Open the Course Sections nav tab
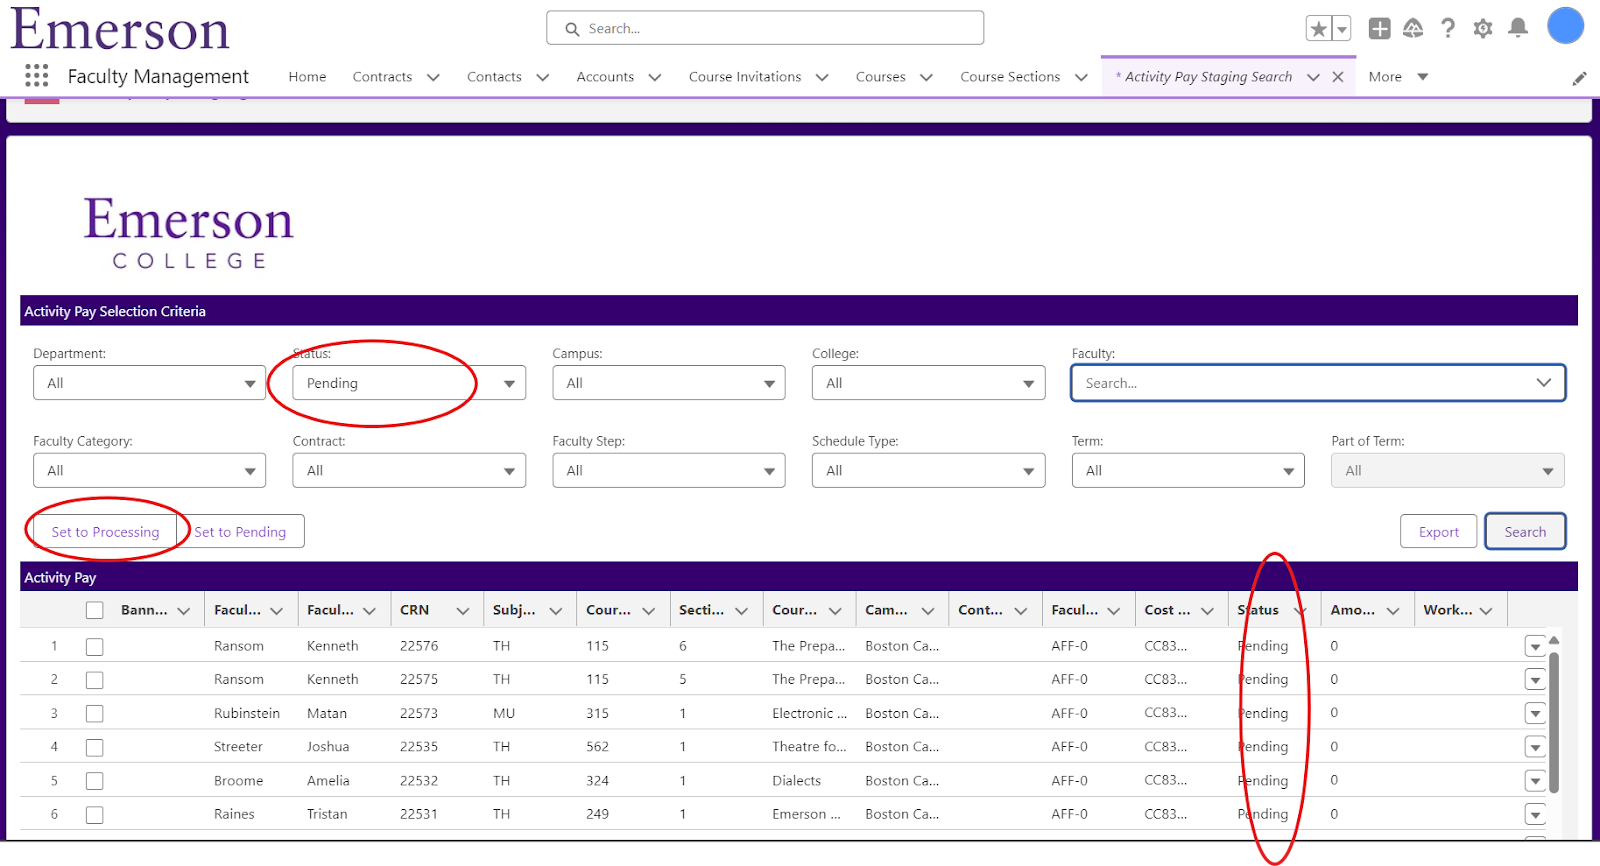 coord(1010,77)
